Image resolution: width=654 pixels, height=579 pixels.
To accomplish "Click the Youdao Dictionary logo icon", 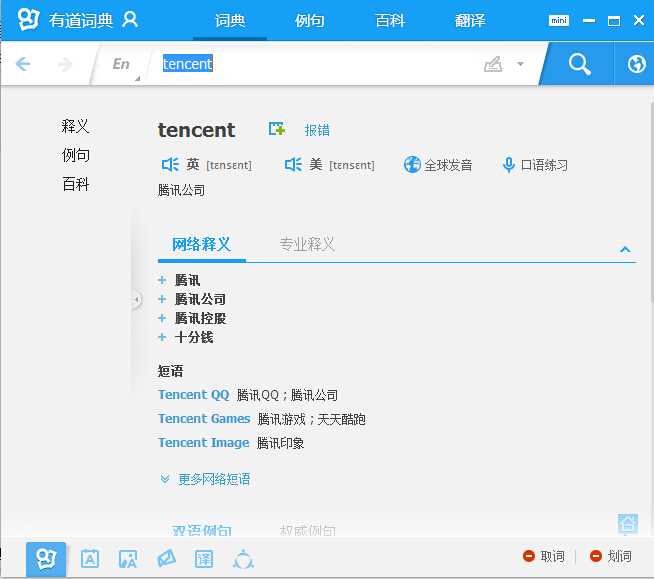I will (x=28, y=19).
